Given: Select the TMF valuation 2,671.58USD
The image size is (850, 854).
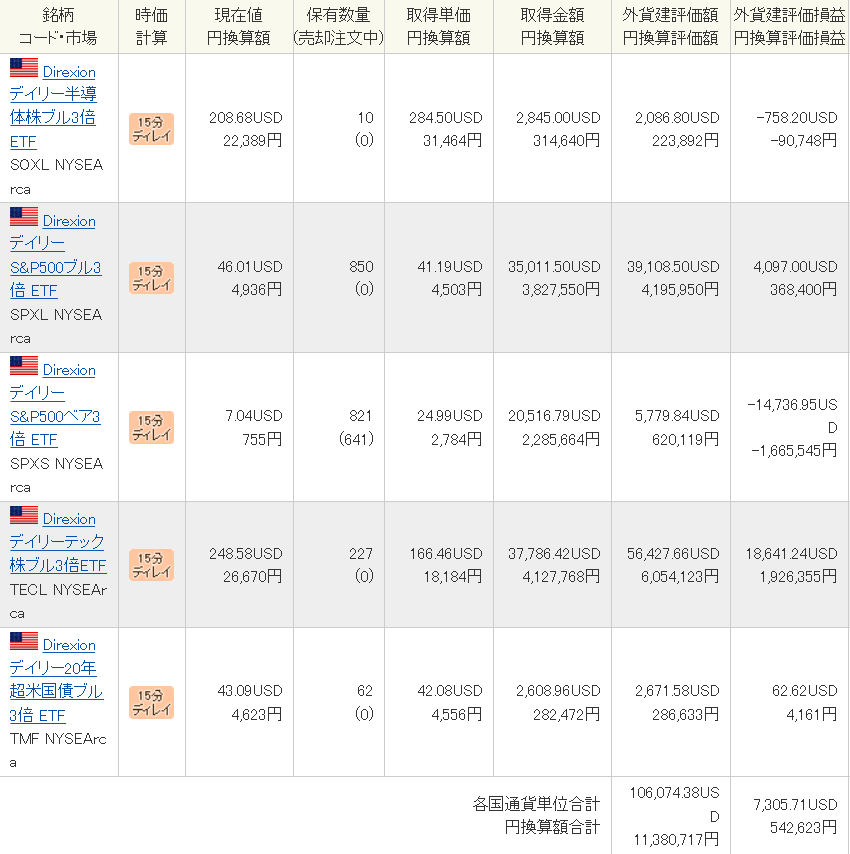Looking at the screenshot, I should coord(677,691).
